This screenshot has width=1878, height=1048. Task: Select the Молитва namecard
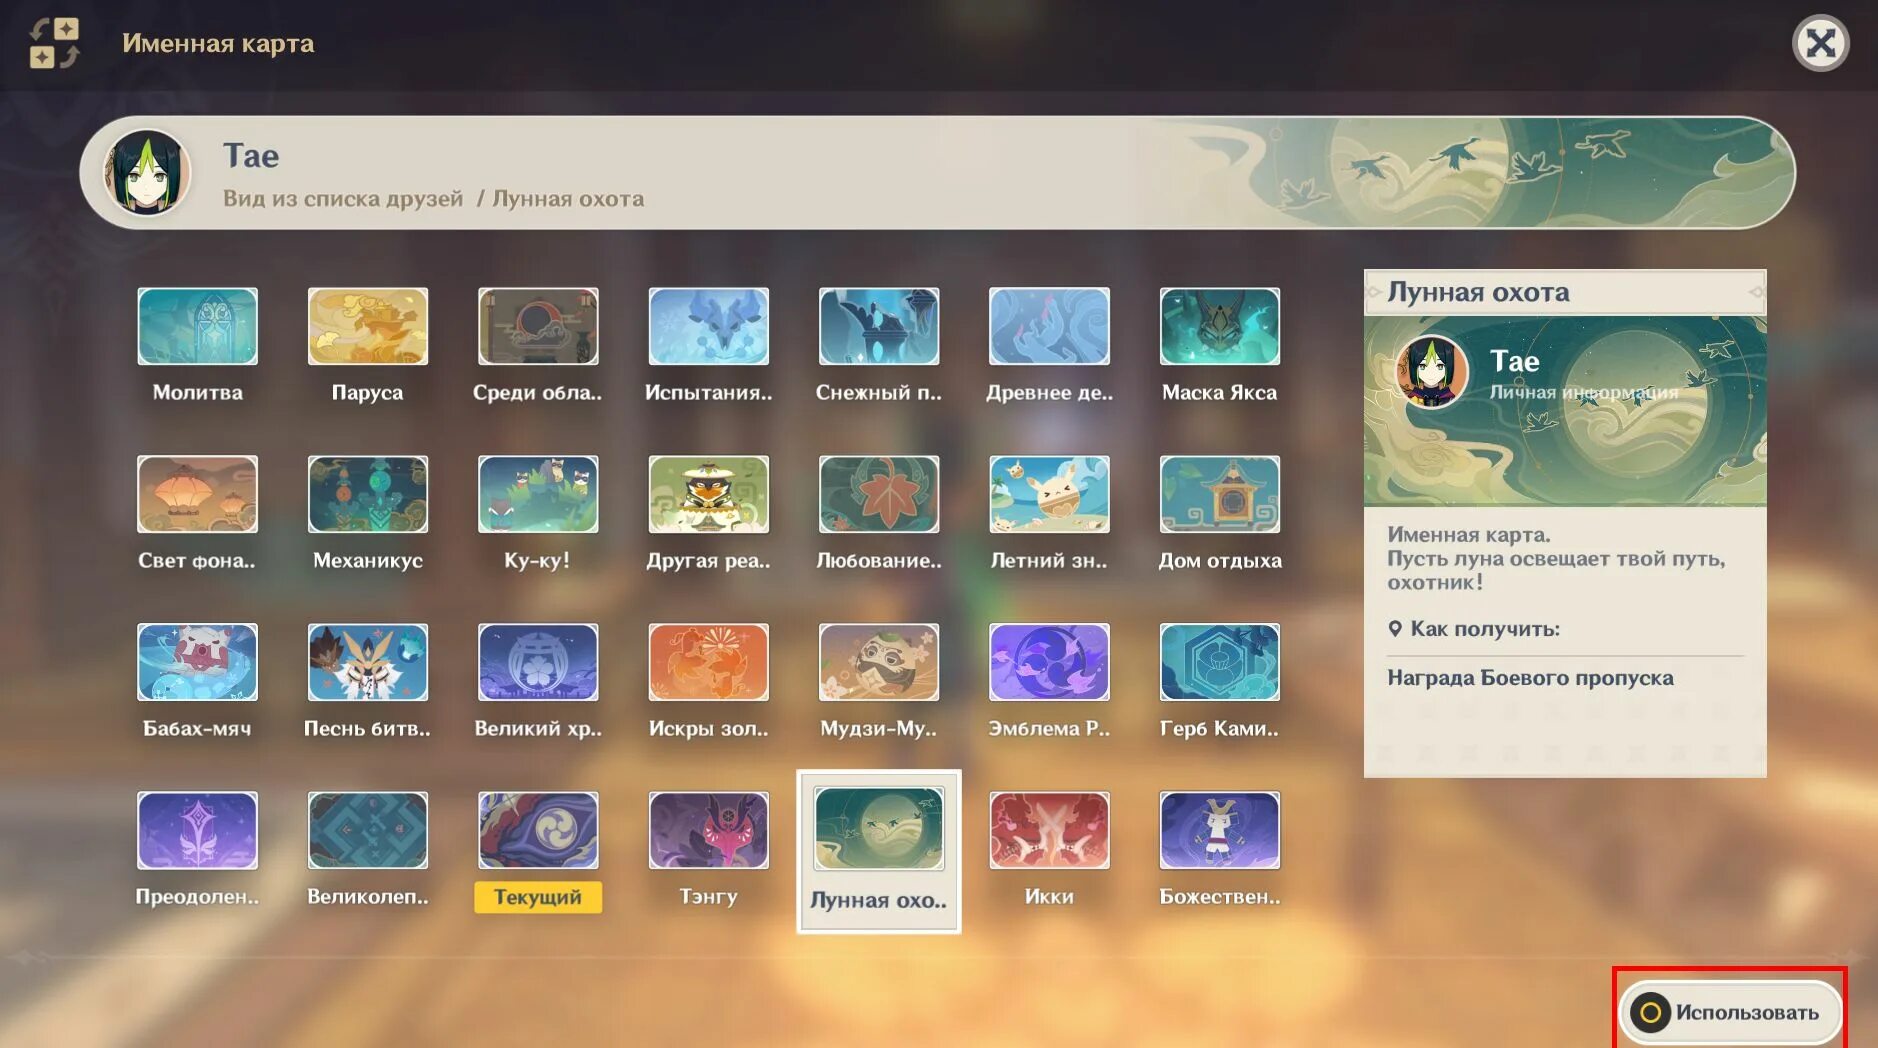197,327
